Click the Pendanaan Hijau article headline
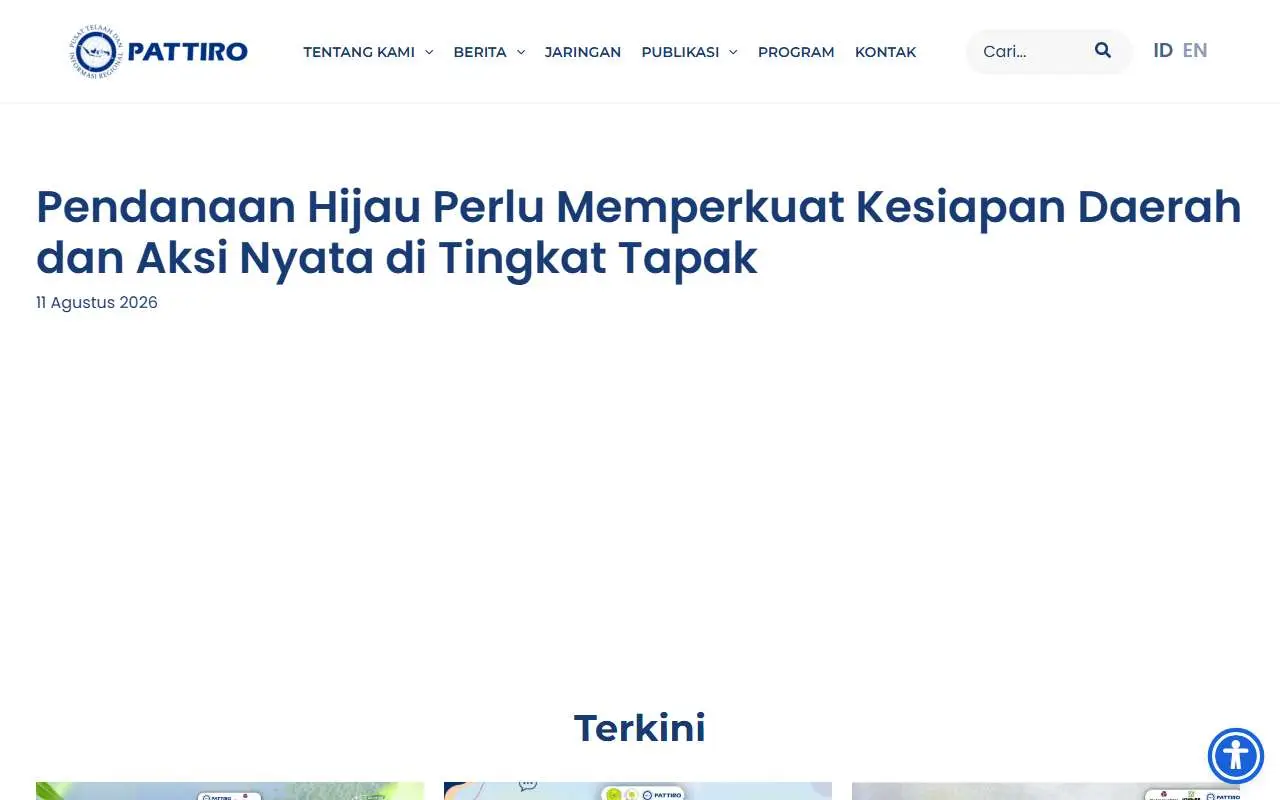Image resolution: width=1280 pixels, height=800 pixels. [x=639, y=232]
